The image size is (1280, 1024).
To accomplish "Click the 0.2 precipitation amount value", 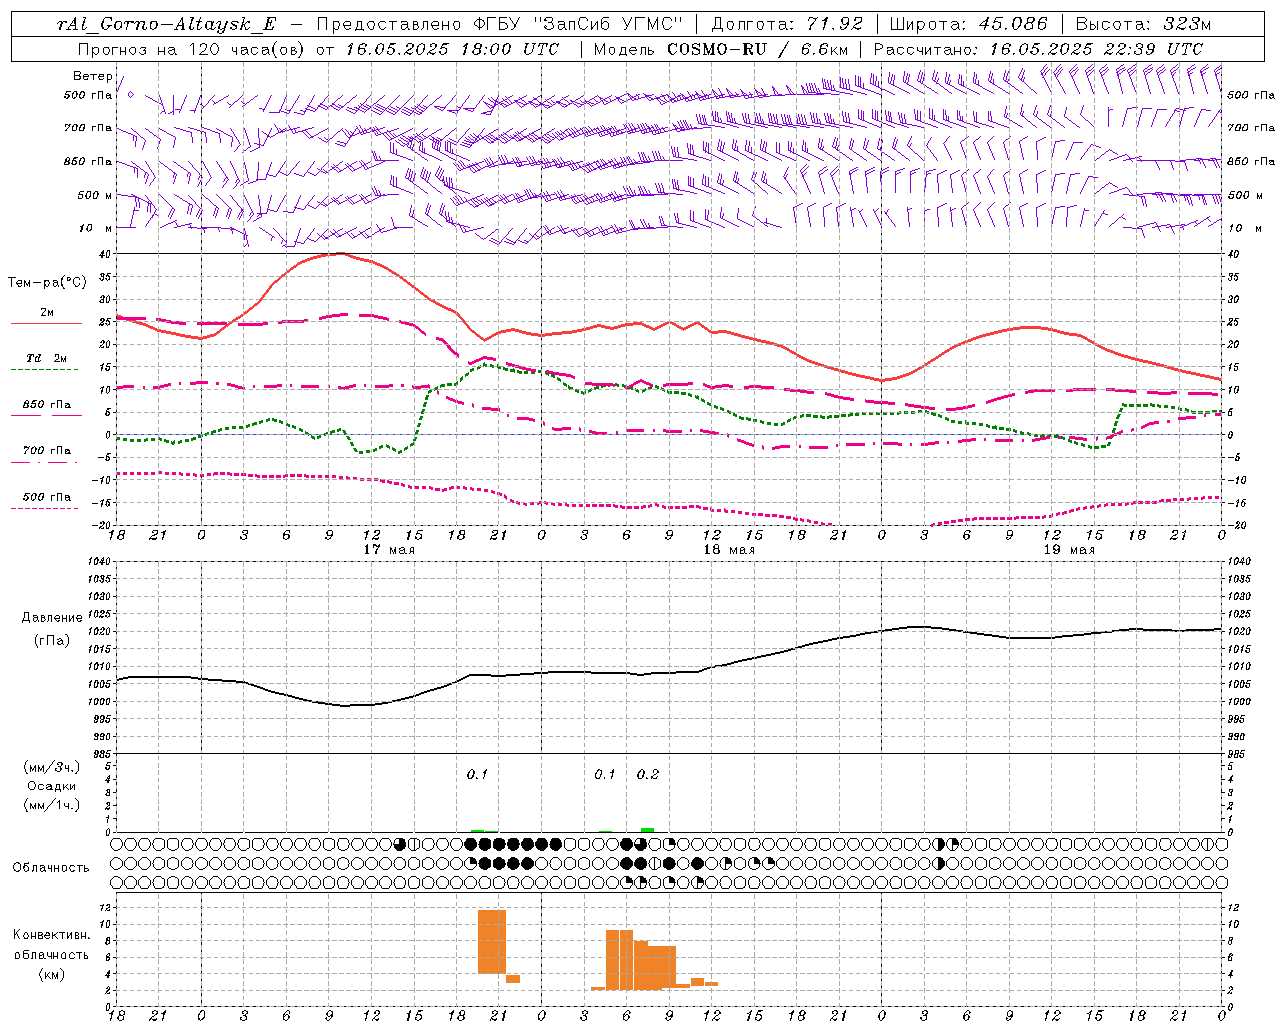I will click(648, 775).
